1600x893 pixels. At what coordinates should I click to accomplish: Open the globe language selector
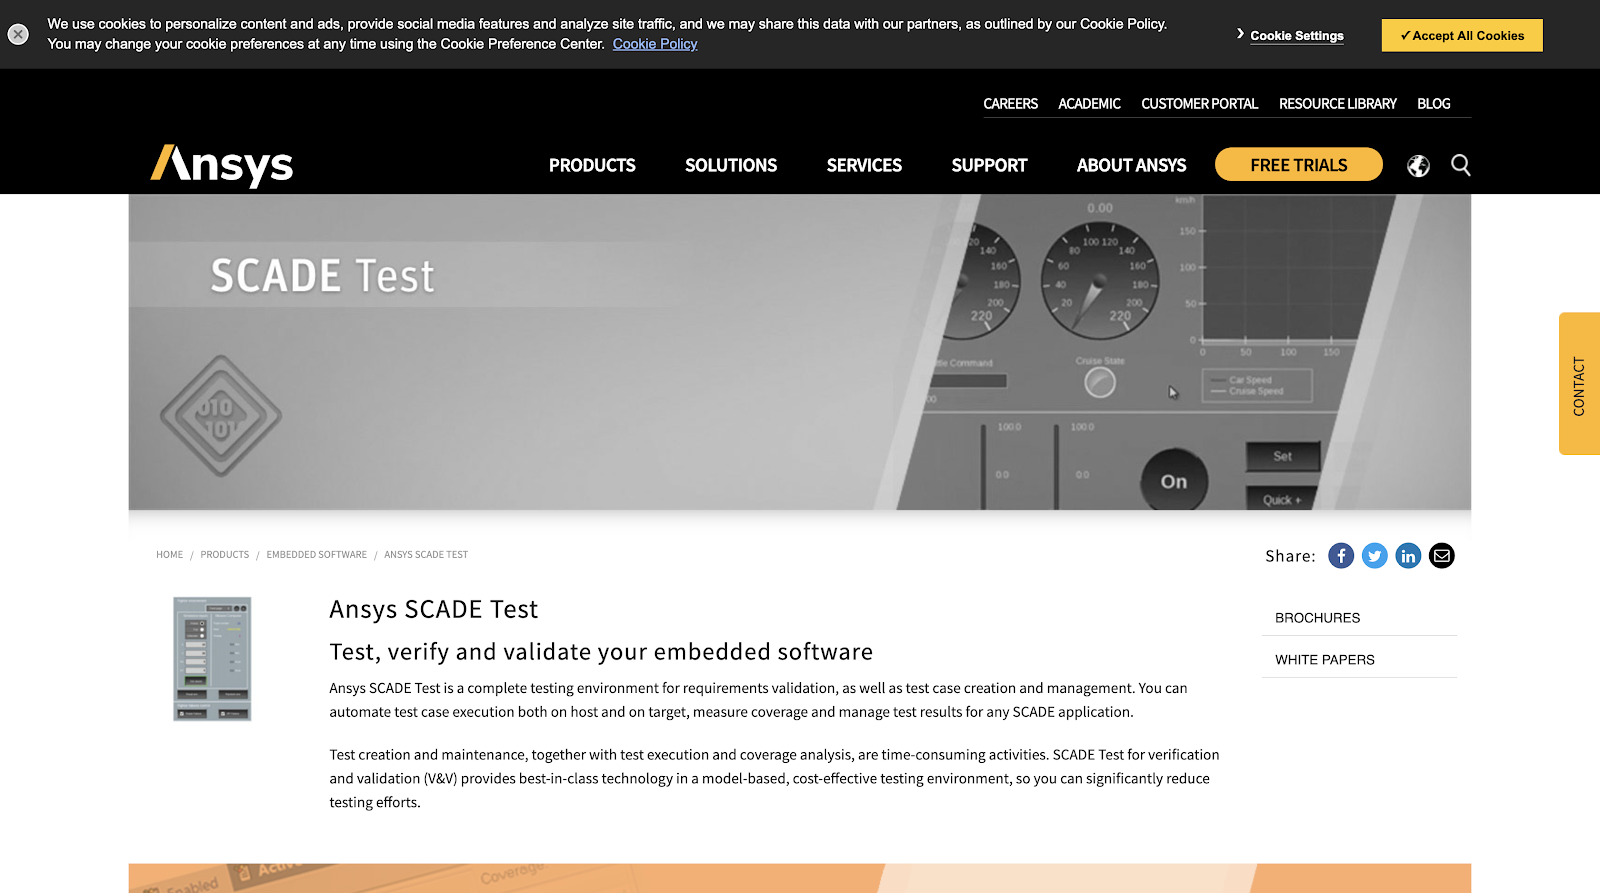pos(1418,166)
